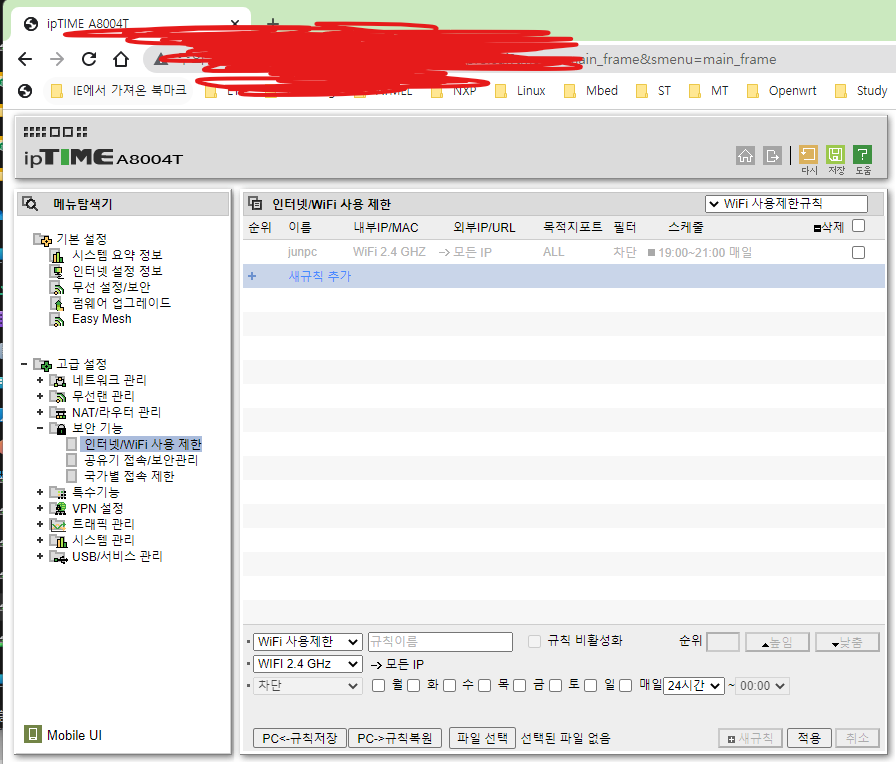The width and height of the screenshot is (896, 764).
Task: Click the 네트워크 관리 folder icon
Action: click(58, 381)
